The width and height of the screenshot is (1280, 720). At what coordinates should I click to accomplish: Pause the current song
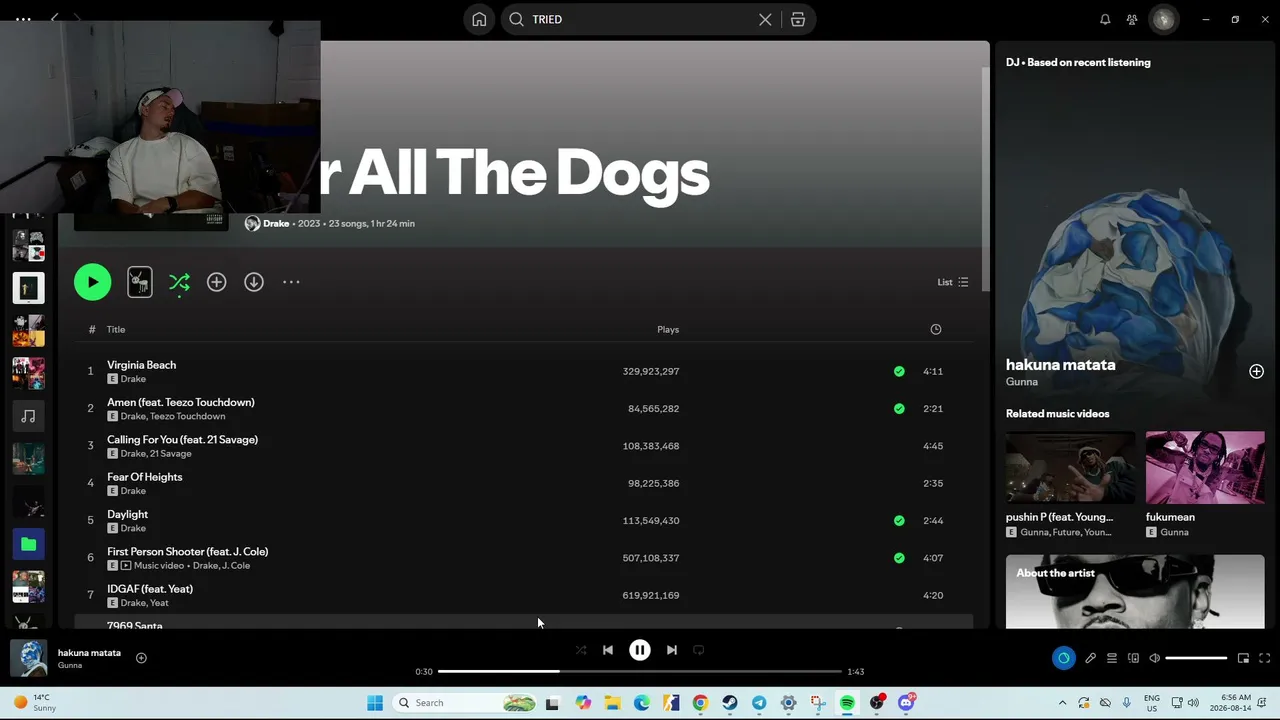(x=640, y=650)
